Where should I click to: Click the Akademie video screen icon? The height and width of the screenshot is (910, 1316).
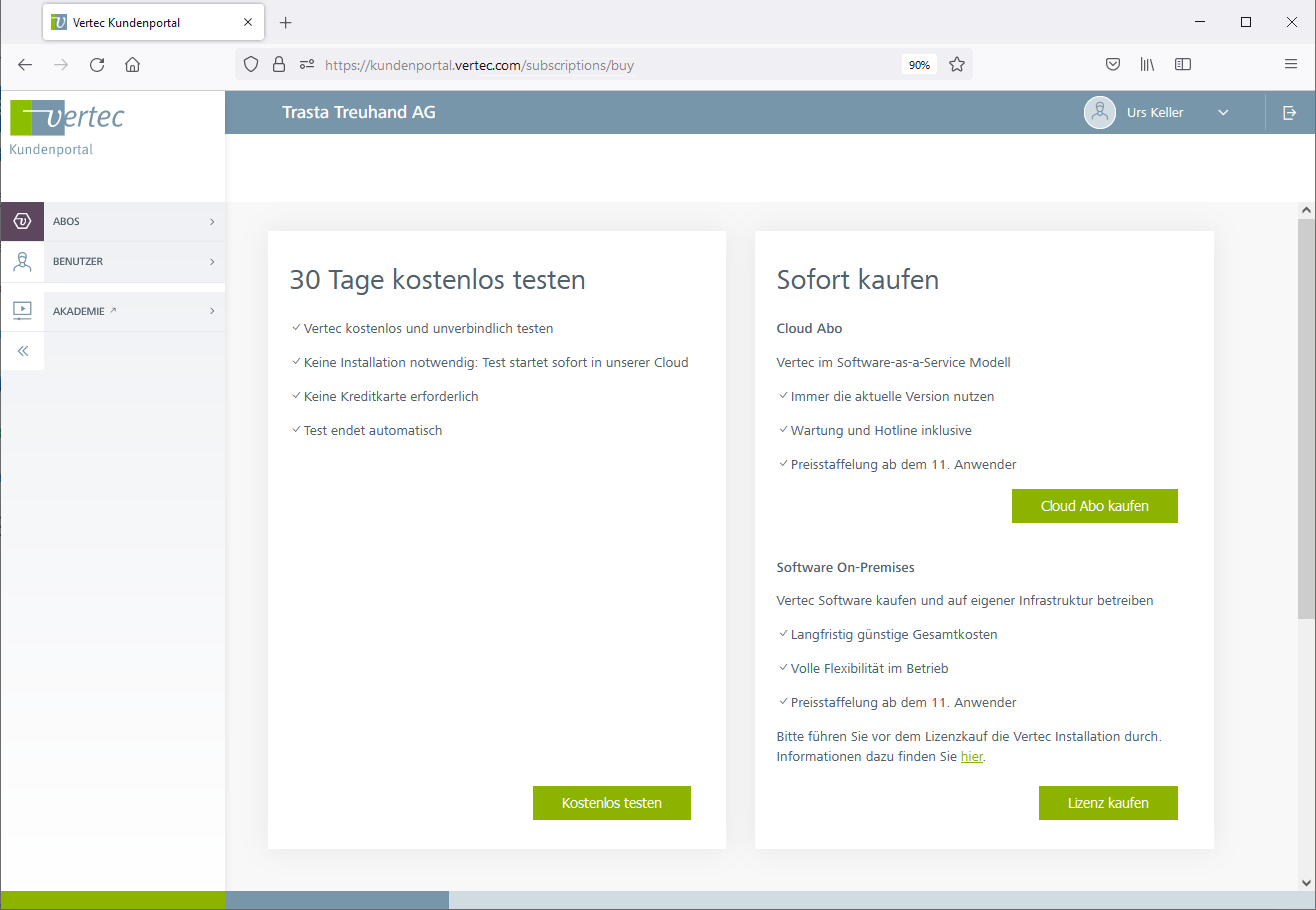tap(22, 311)
